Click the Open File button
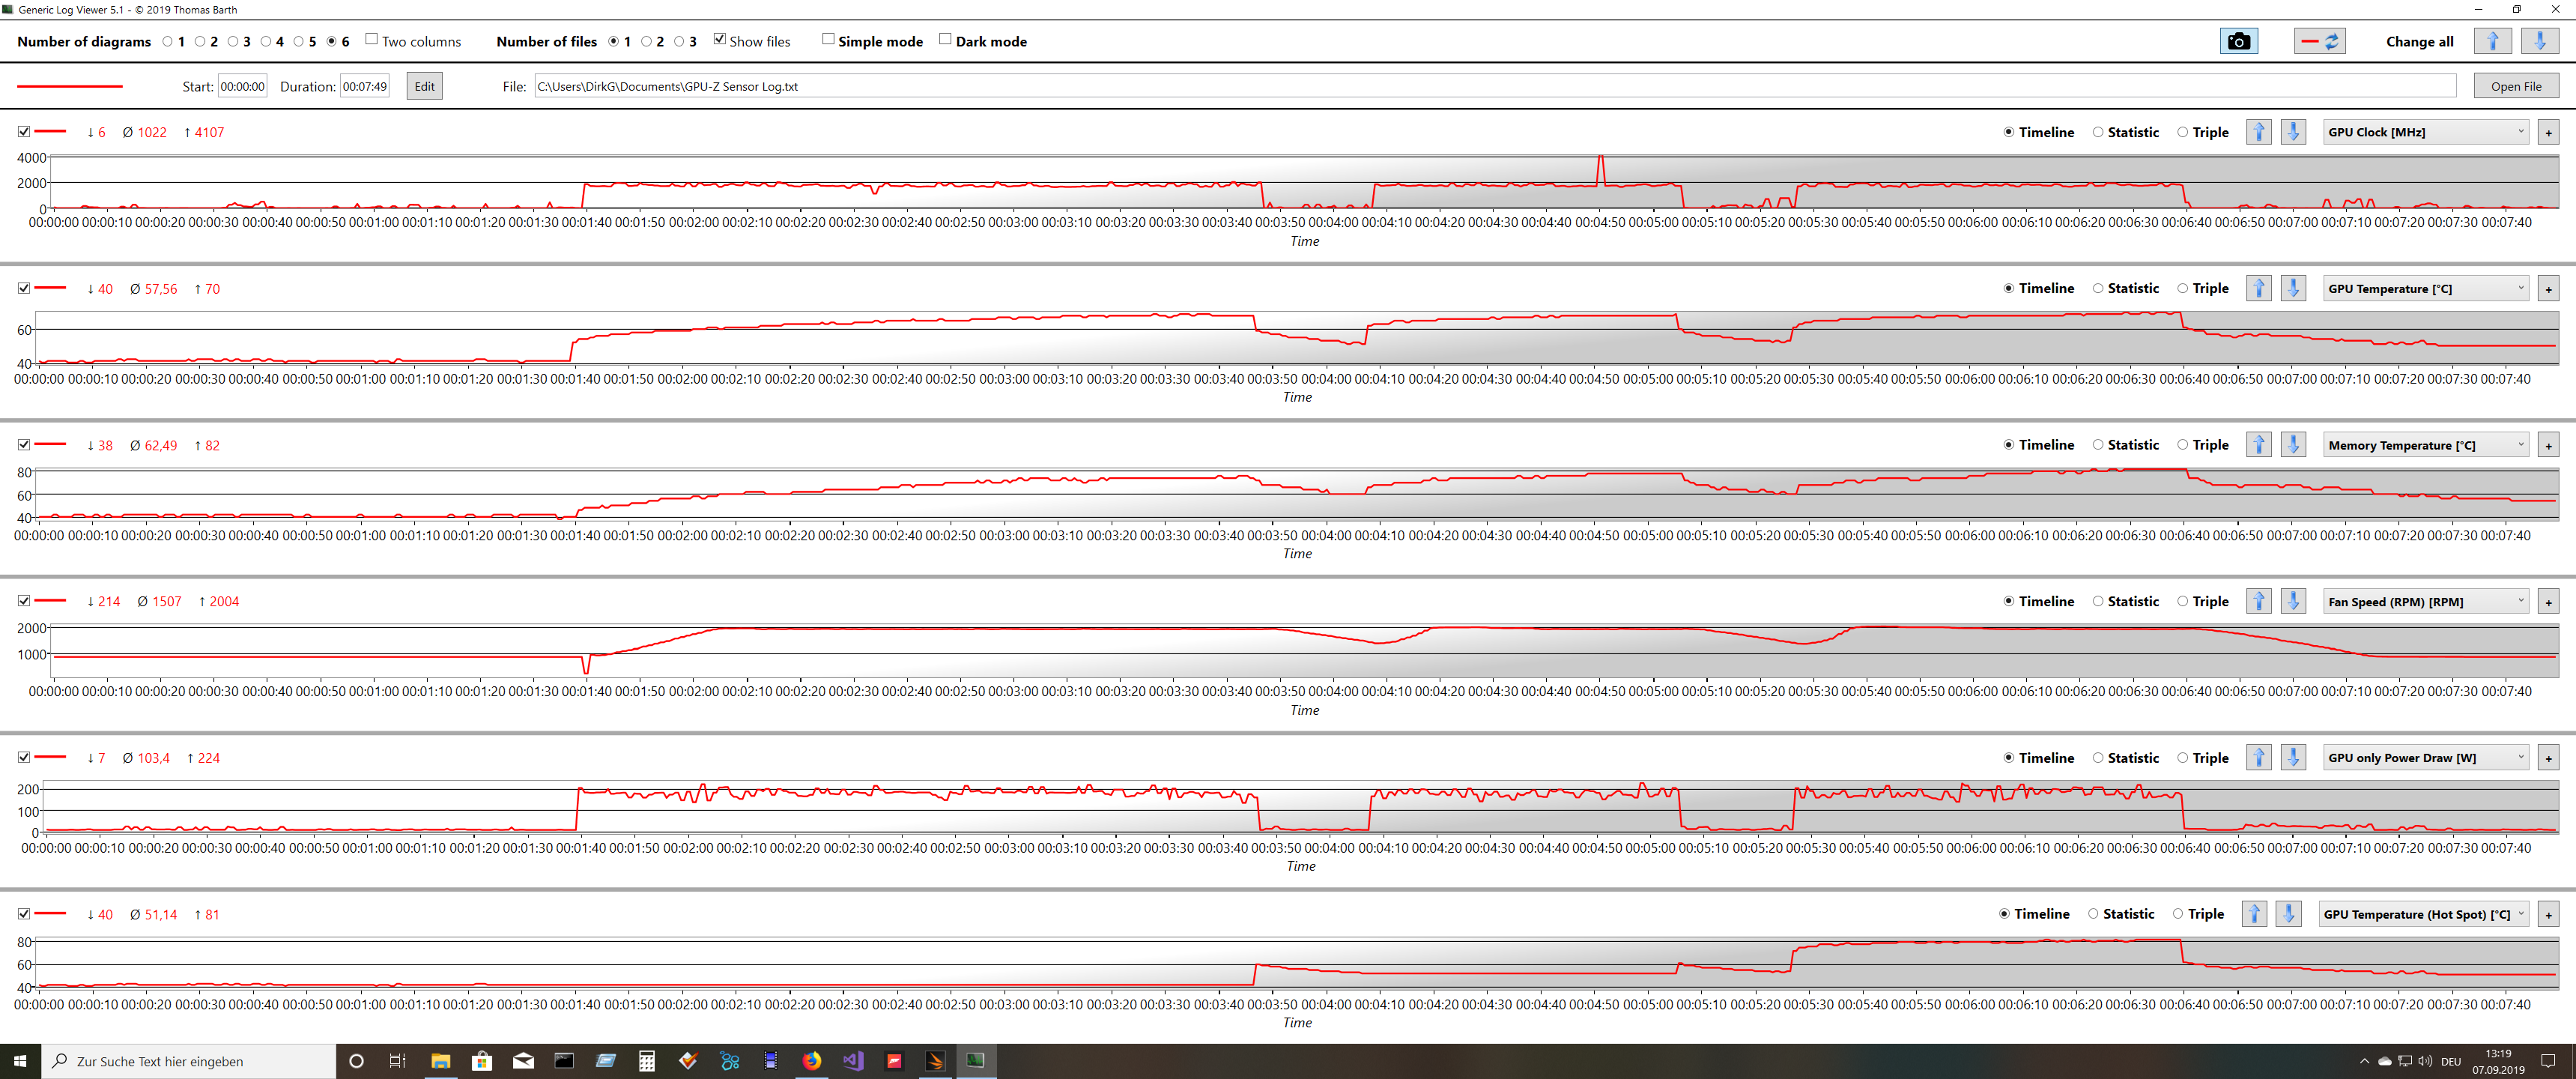This screenshot has width=2576, height=1079. tap(2515, 86)
